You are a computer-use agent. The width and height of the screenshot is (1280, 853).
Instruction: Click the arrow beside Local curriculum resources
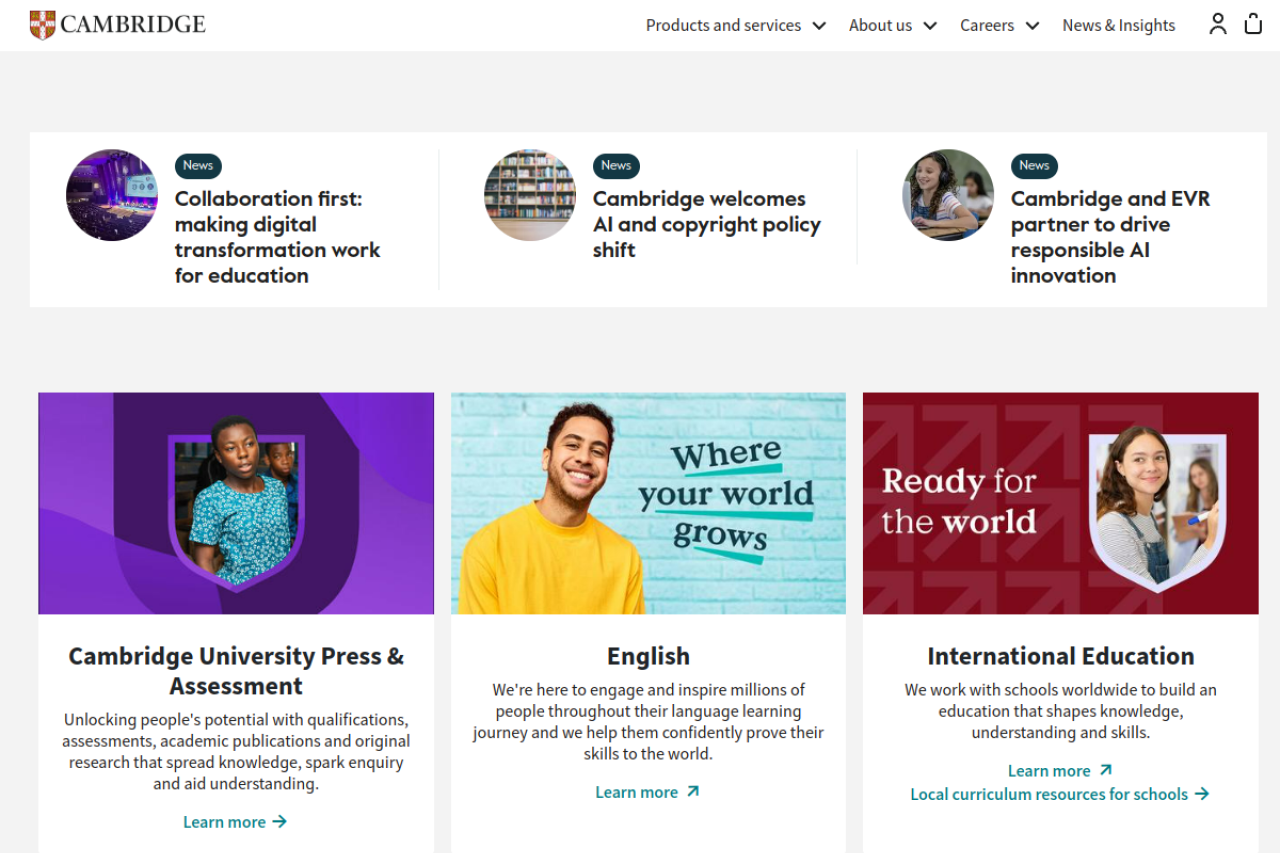1202,794
